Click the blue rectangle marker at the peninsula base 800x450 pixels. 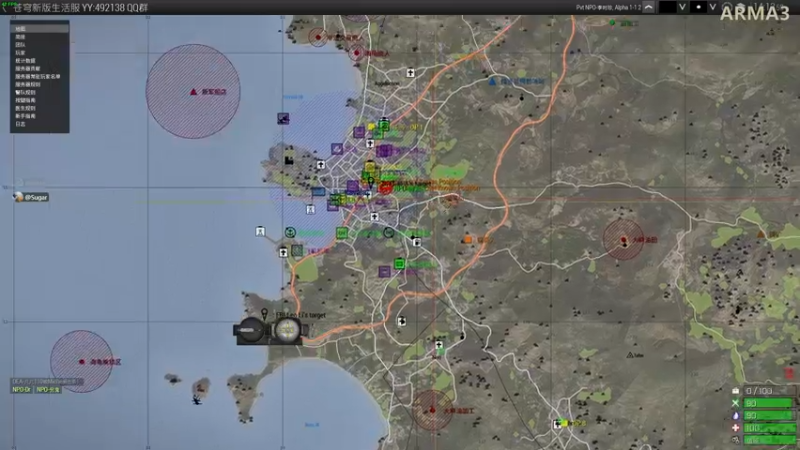pyautogui.click(x=318, y=192)
